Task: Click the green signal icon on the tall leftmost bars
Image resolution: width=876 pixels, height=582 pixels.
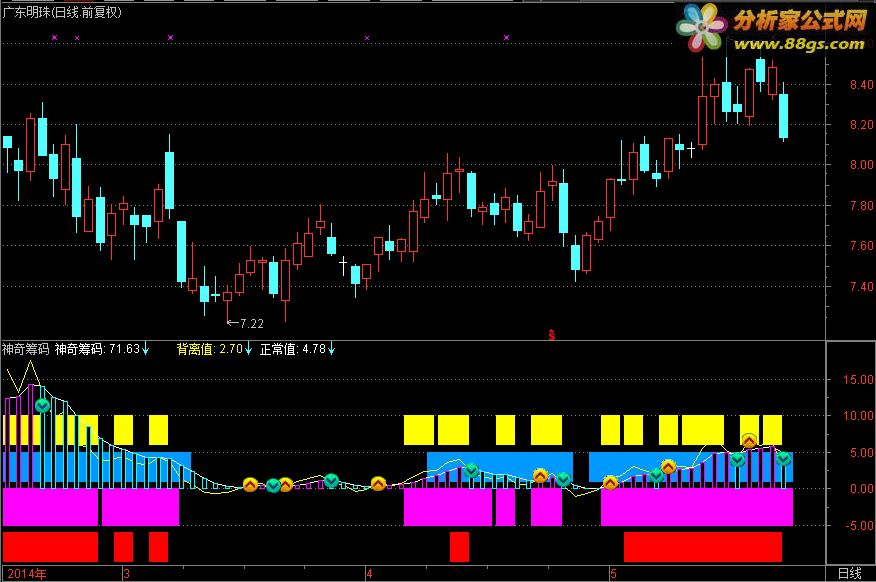Action: [42, 406]
